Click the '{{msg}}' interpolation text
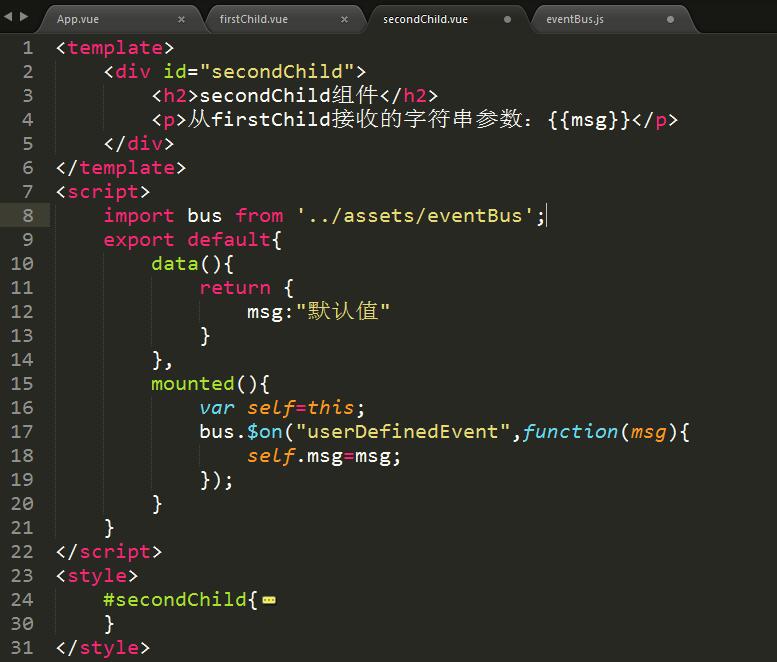The height and width of the screenshot is (662, 777). tap(589, 119)
